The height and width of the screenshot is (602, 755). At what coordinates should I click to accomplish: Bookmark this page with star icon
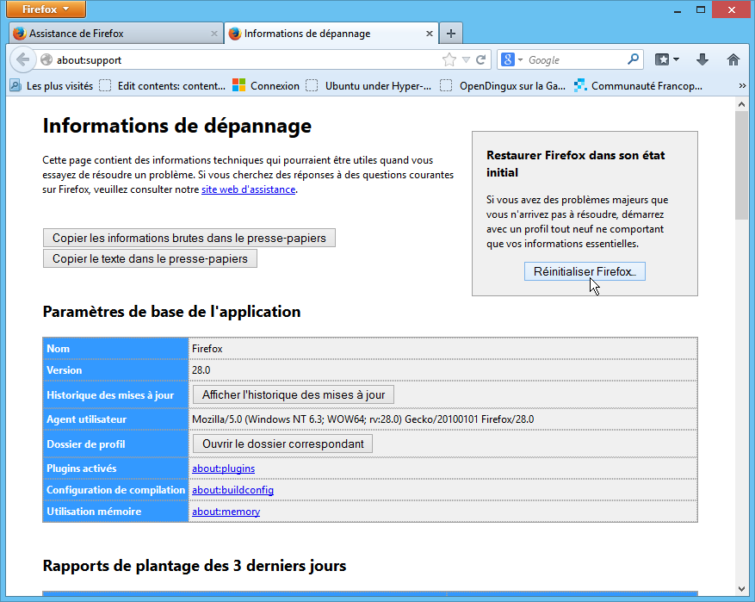coord(449,60)
